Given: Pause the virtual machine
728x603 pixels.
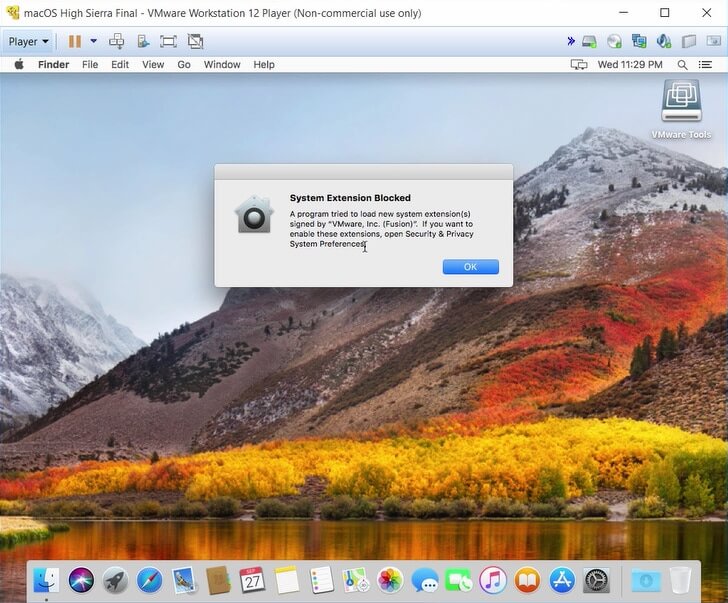Looking at the screenshot, I should pyautogui.click(x=75, y=42).
